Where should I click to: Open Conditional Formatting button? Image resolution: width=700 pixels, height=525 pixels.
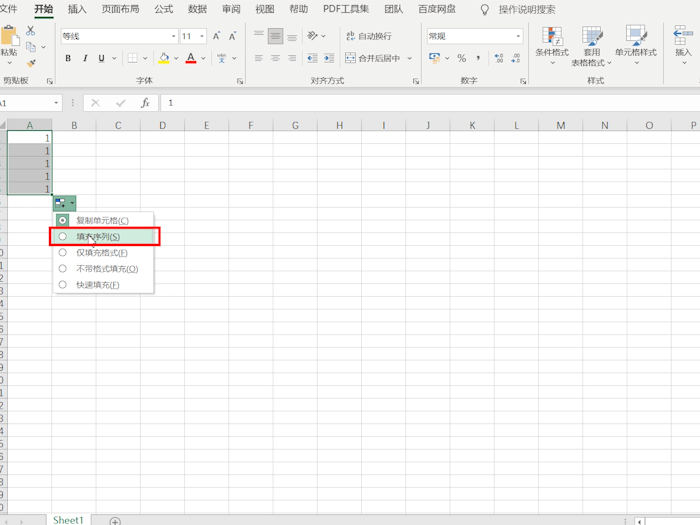coord(552,46)
